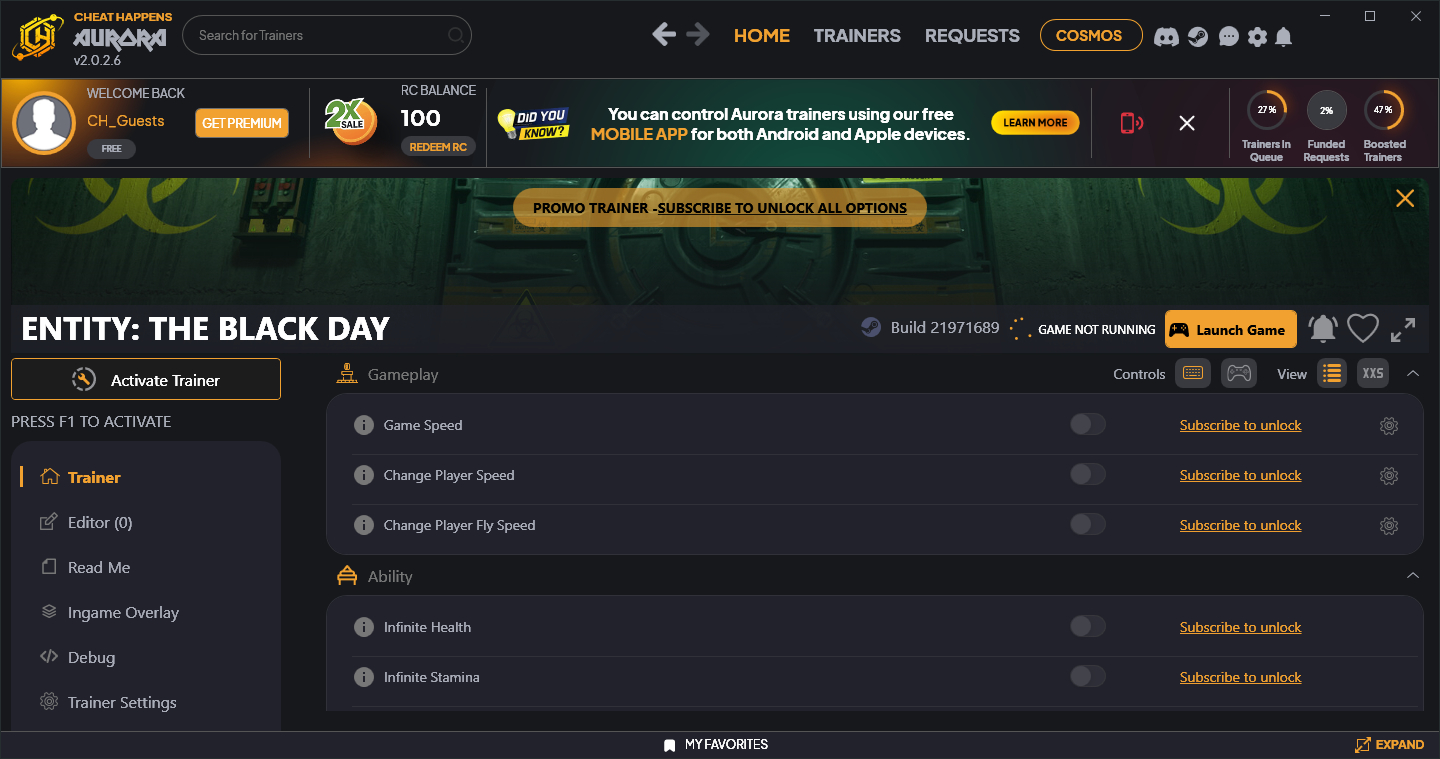The width and height of the screenshot is (1440, 759).
Task: Open Read Me in sidebar
Action: coord(99,567)
